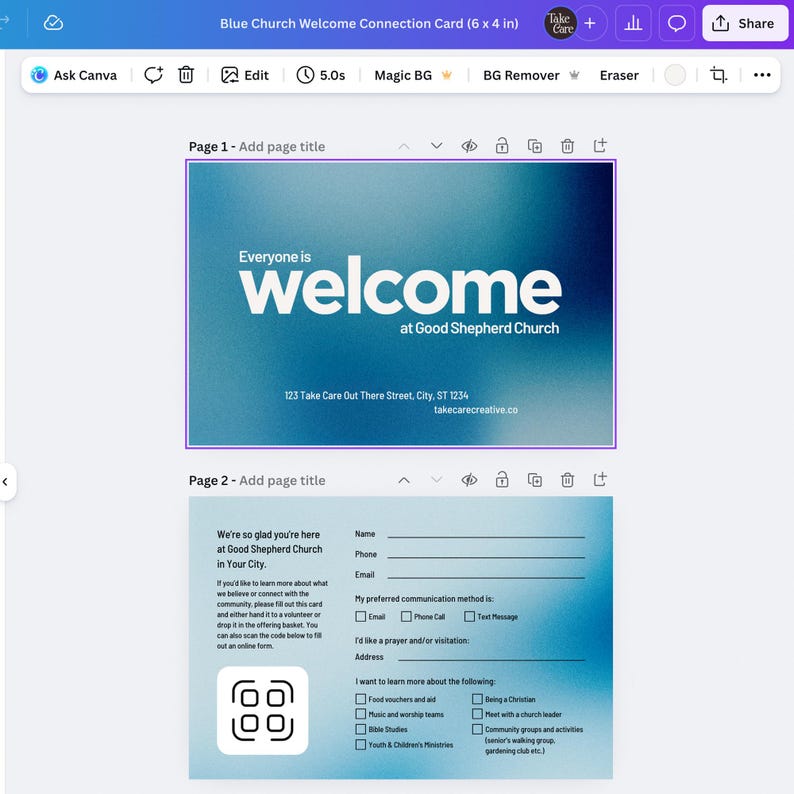This screenshot has width=794, height=794.
Task: Click the Share button
Action: [x=744, y=23]
